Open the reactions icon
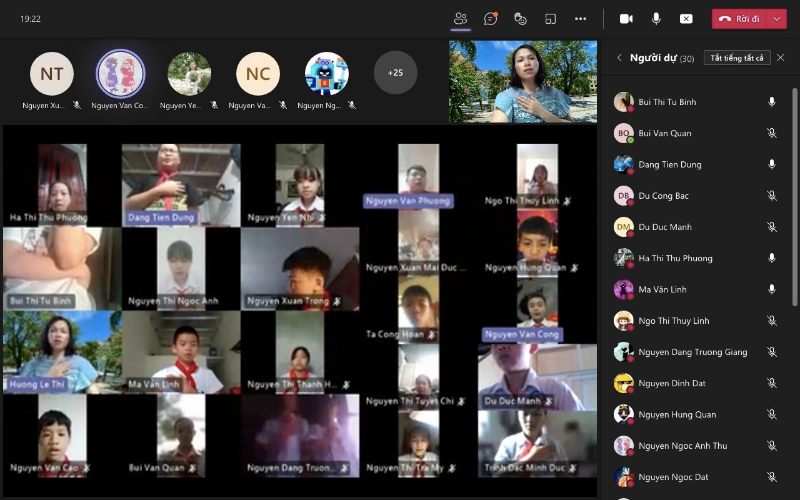 pos(520,18)
